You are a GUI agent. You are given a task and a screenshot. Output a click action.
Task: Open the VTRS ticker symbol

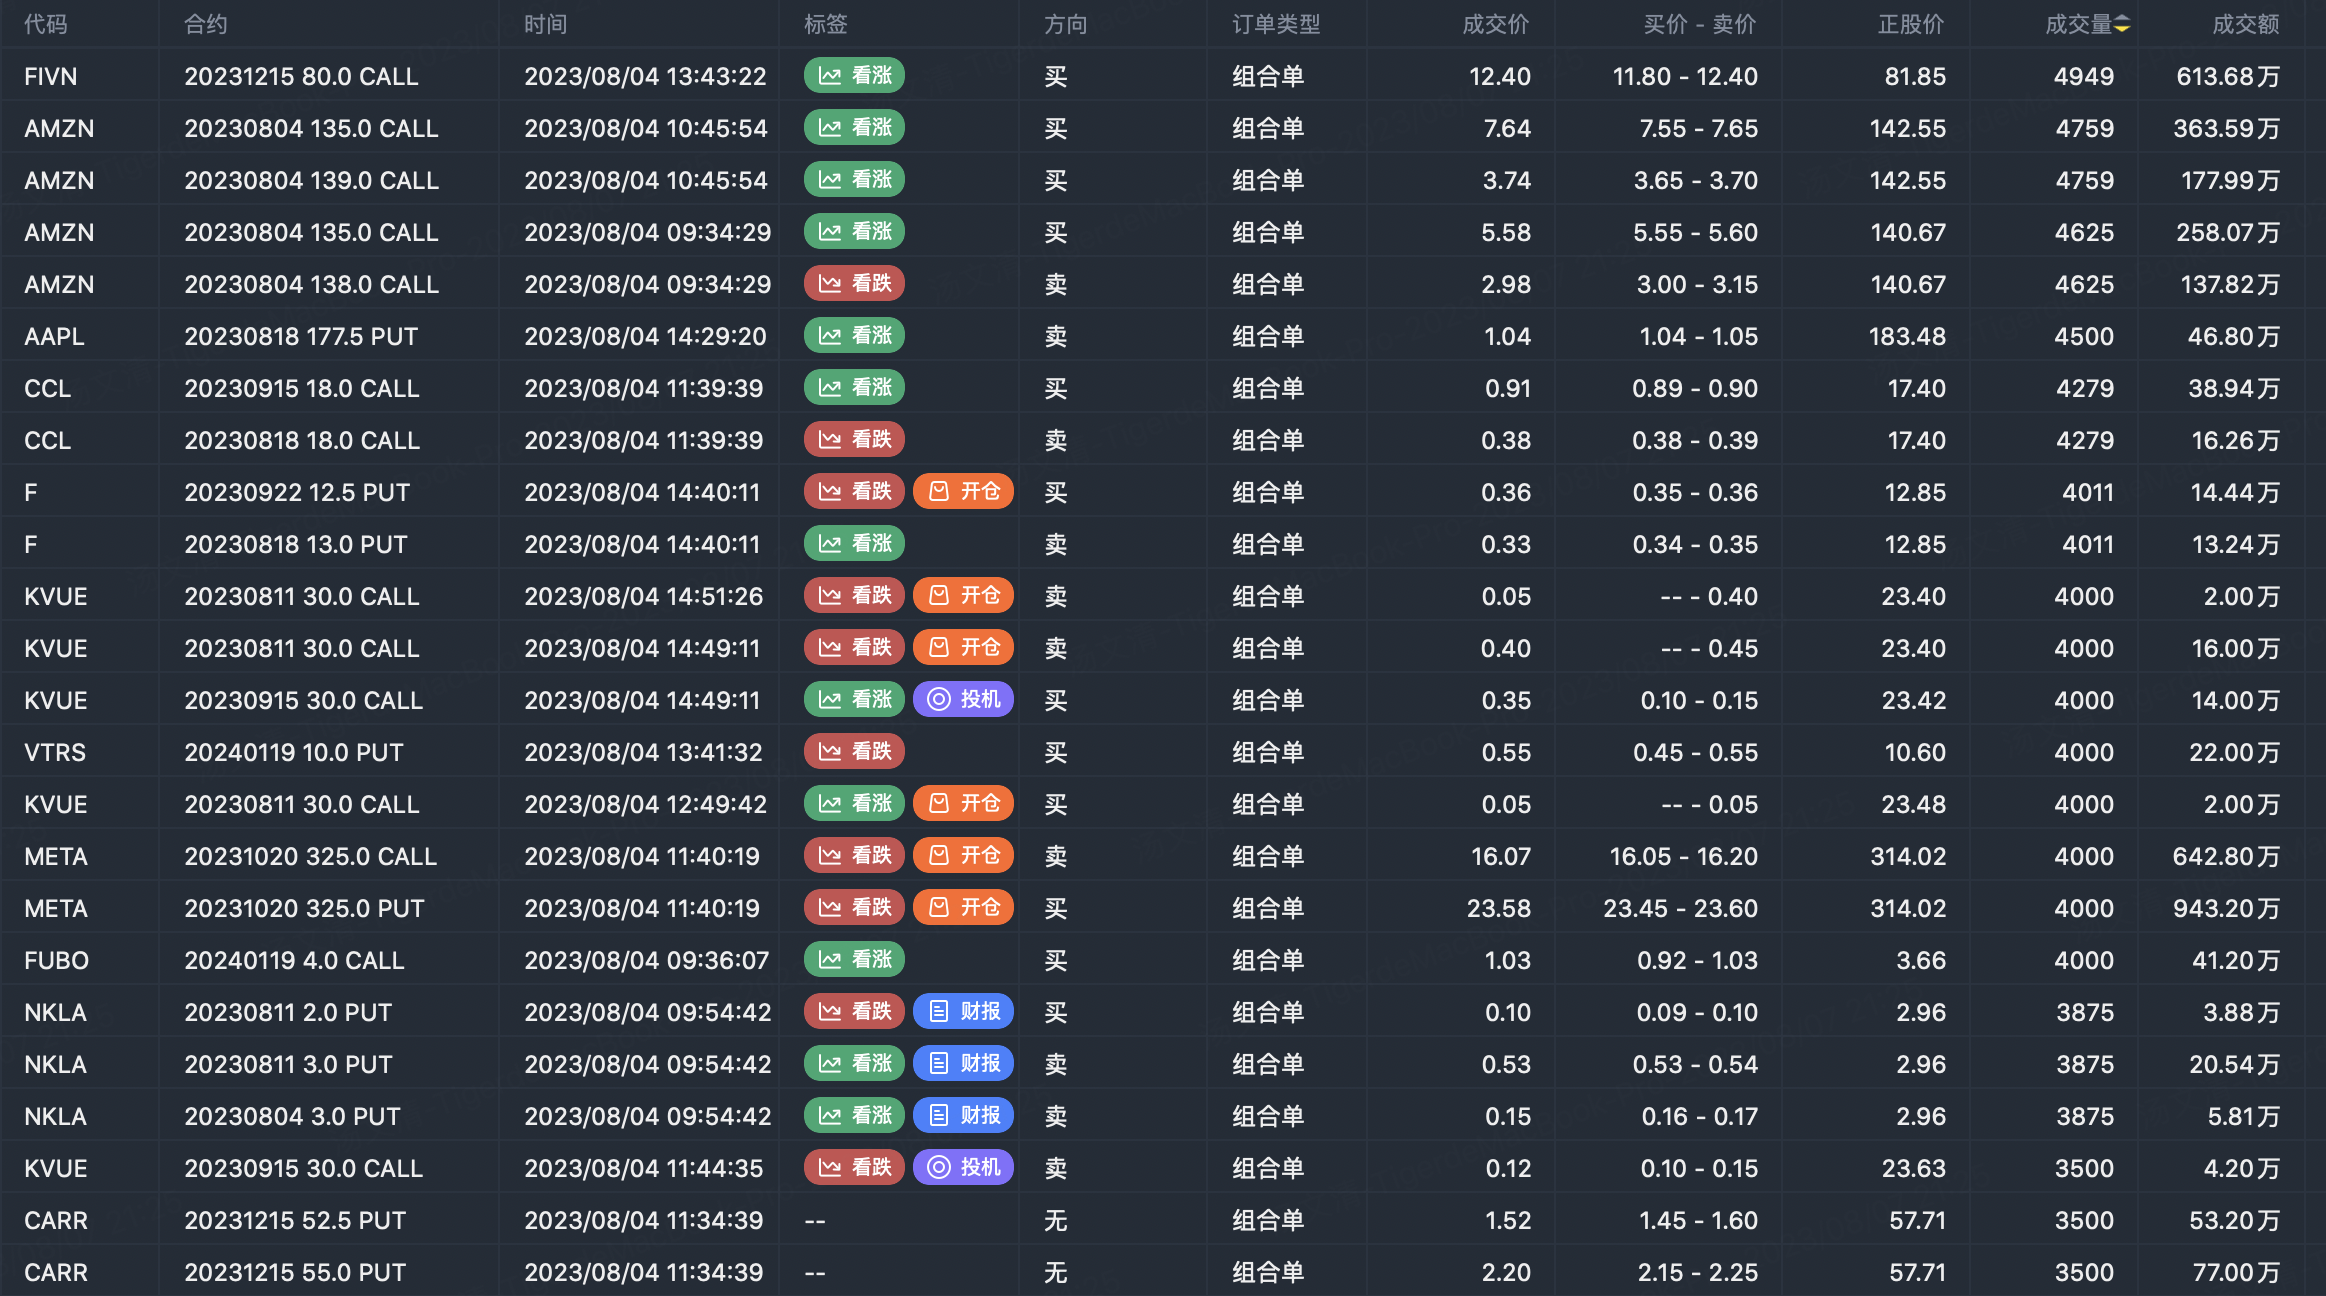tap(55, 753)
